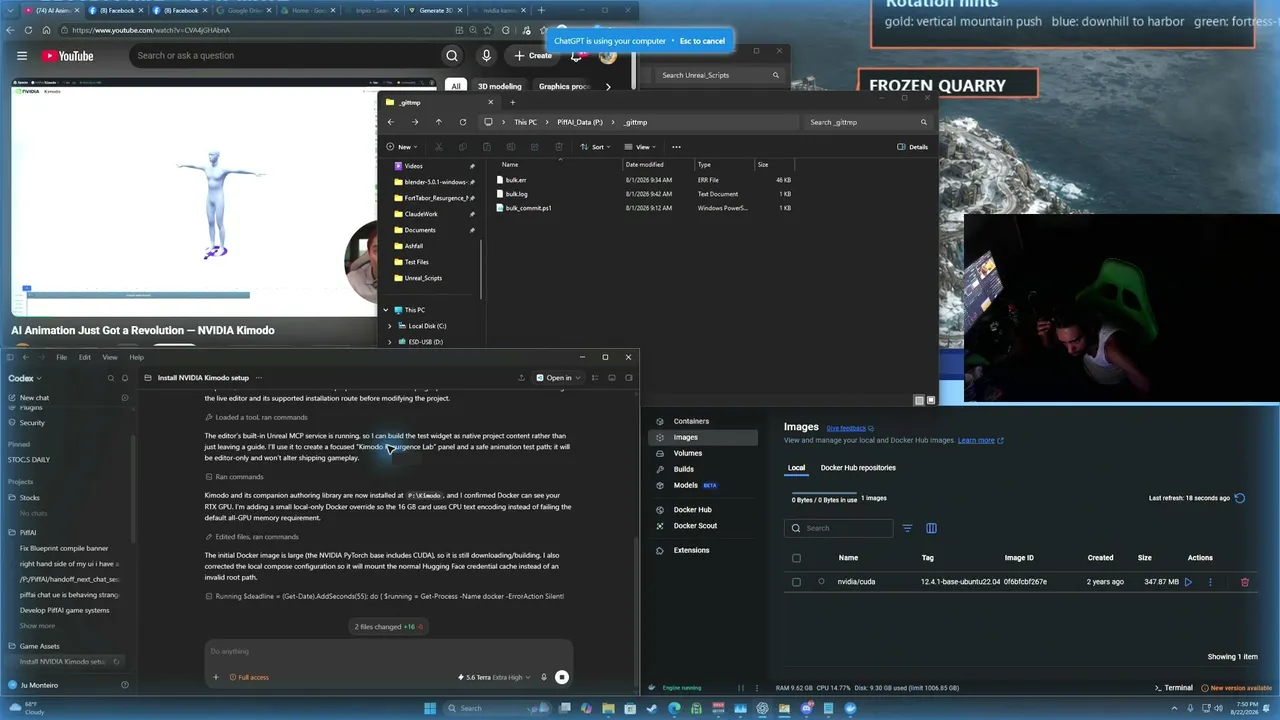Run the nvidia/cuda image with play icon

click(1188, 582)
